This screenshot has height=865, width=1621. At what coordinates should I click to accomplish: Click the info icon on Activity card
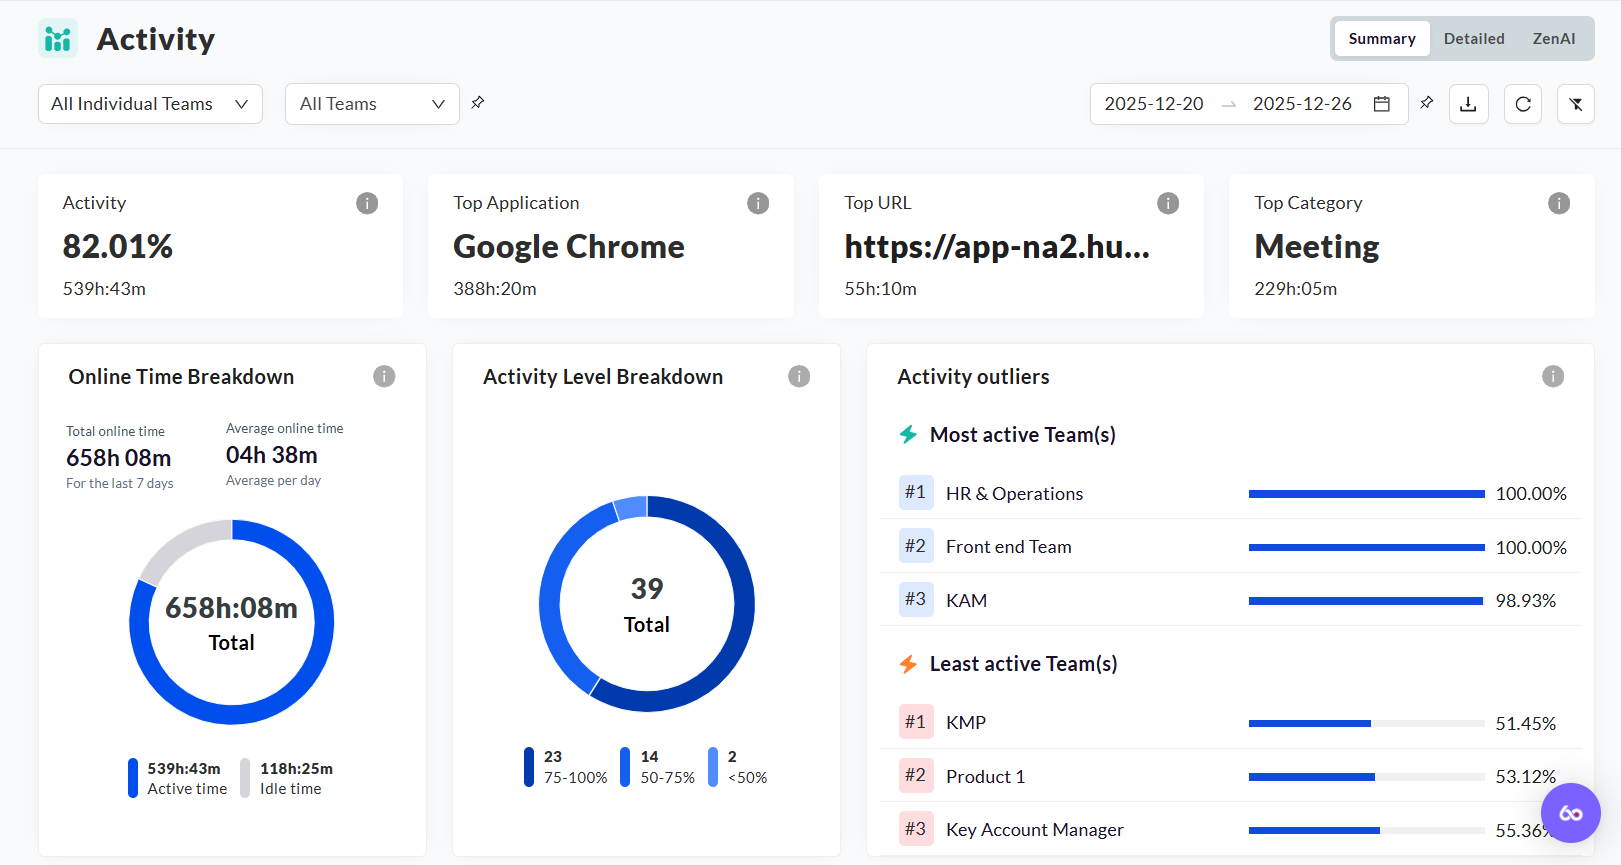(x=367, y=203)
